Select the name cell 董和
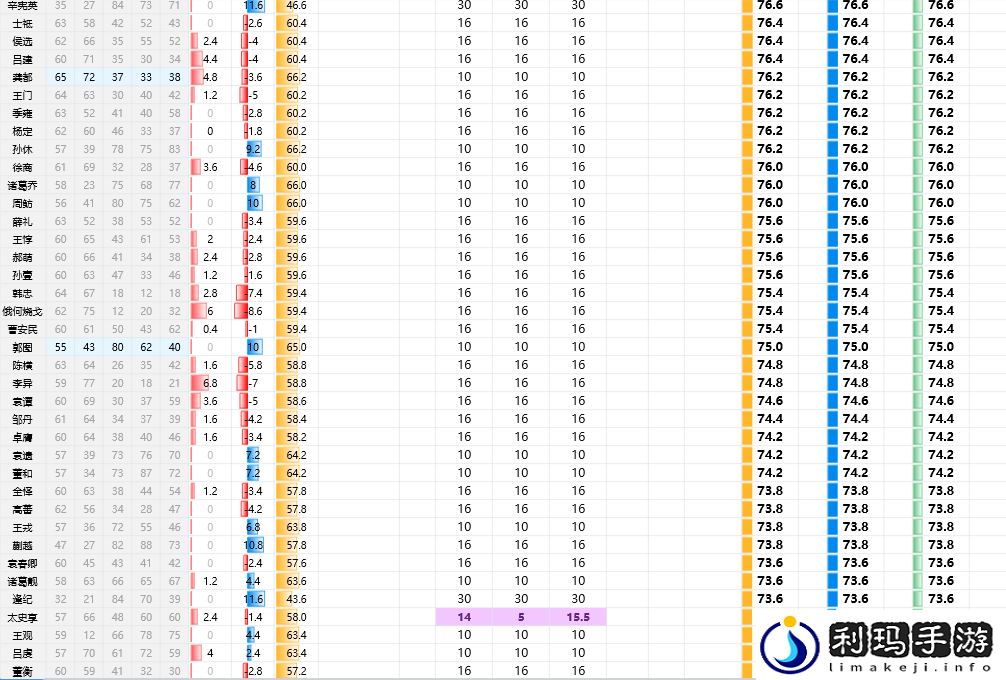The width and height of the screenshot is (1006, 680). coord(22,473)
